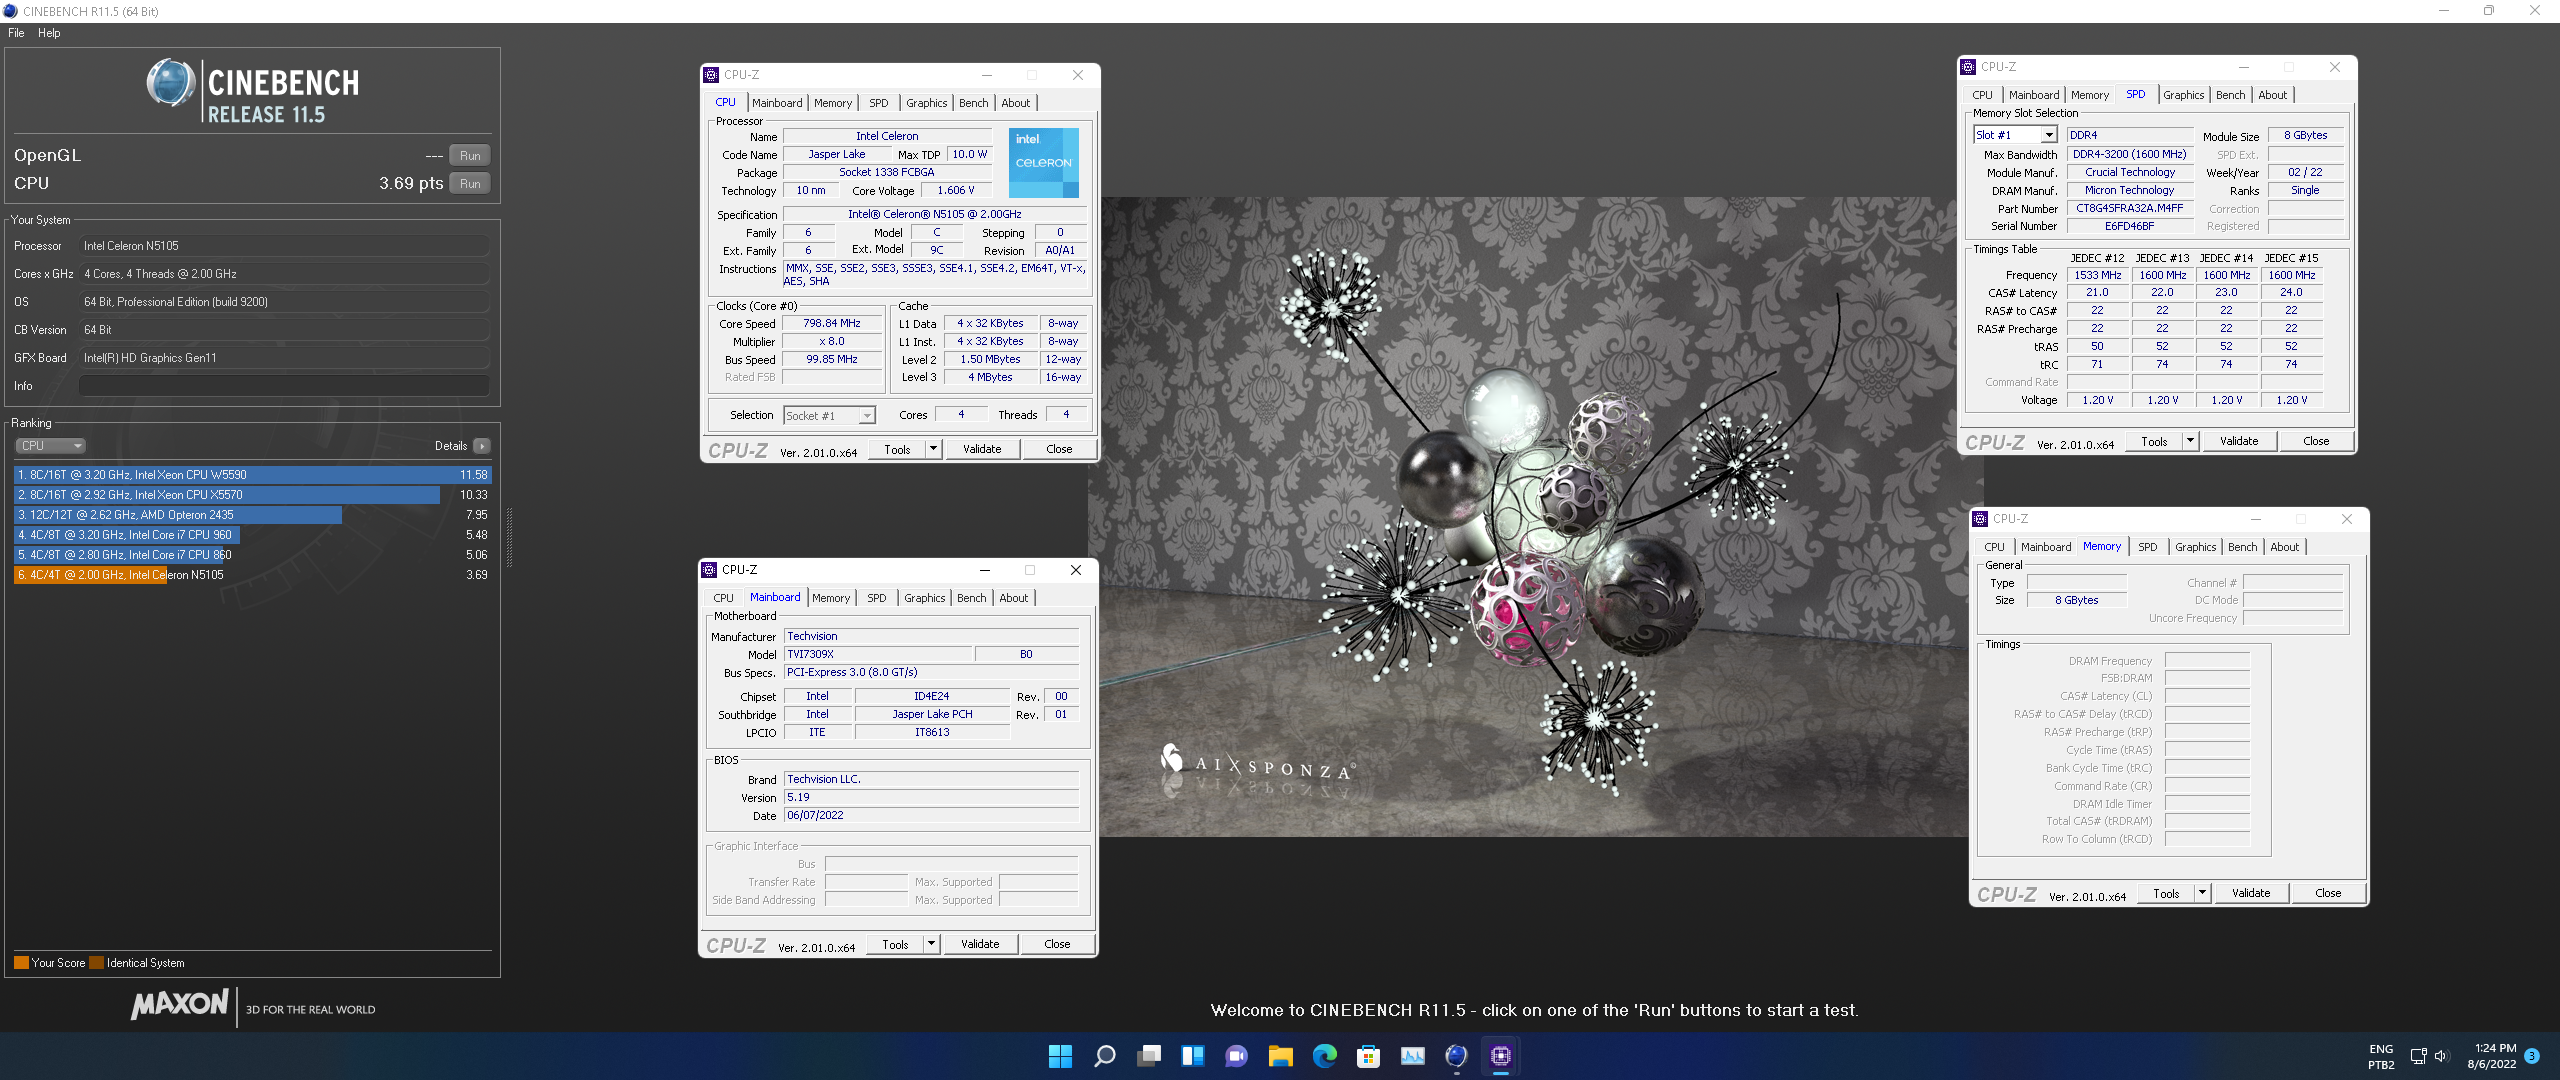Image resolution: width=2560 pixels, height=1080 pixels.
Task: Click Tools button in SPD window
Action: [x=2154, y=441]
